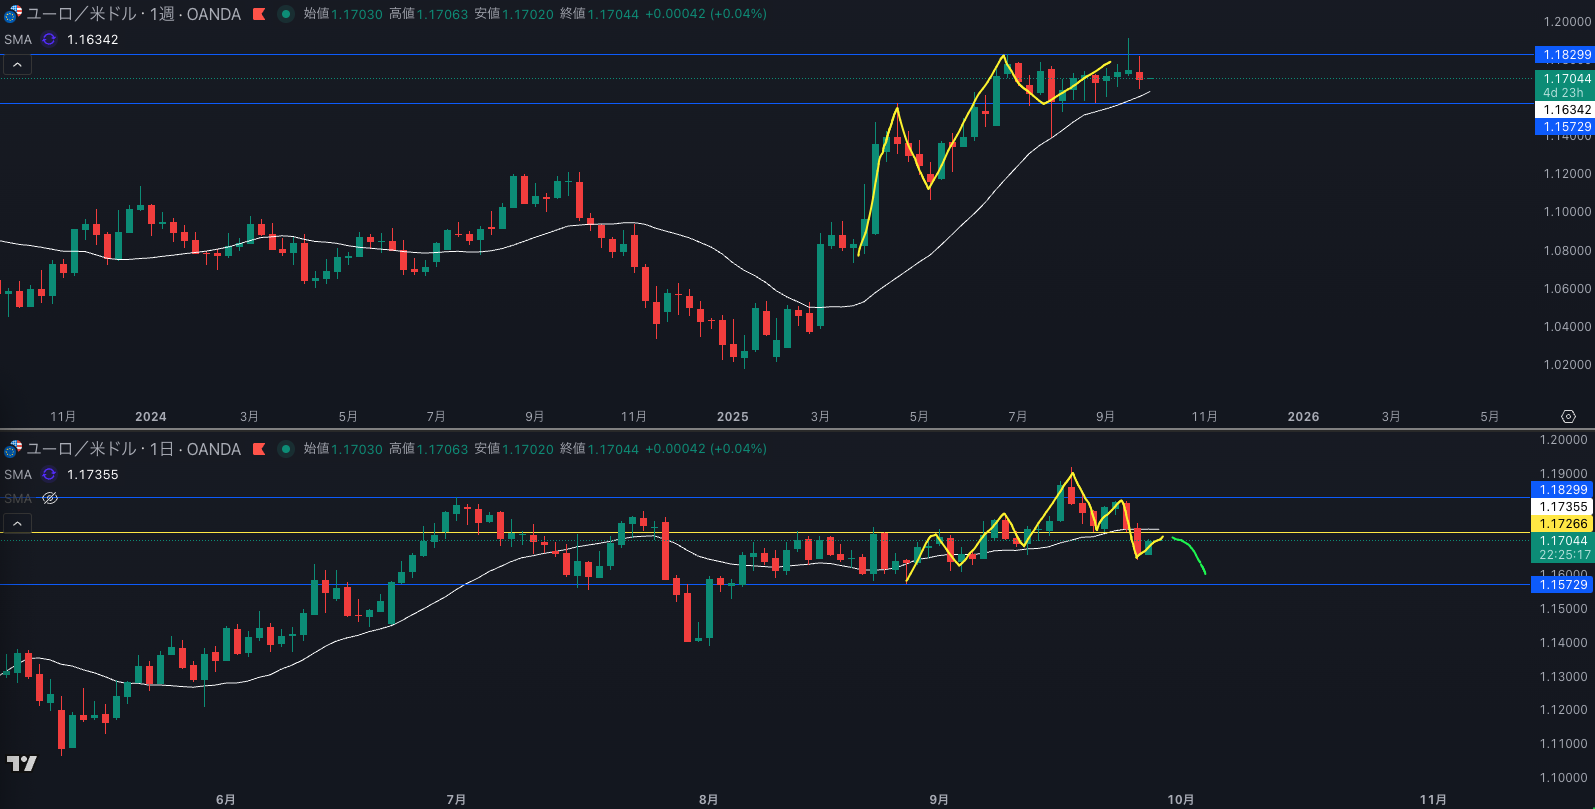Open the symbol title ユーロ/米ドル 1週 OANDA
This screenshot has width=1595, height=809.
pyautogui.click(x=133, y=14)
